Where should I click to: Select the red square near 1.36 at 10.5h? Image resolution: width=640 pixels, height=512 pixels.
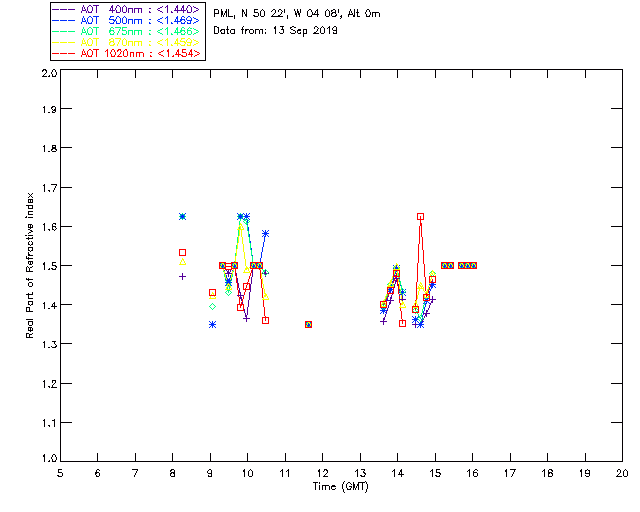(x=265, y=321)
